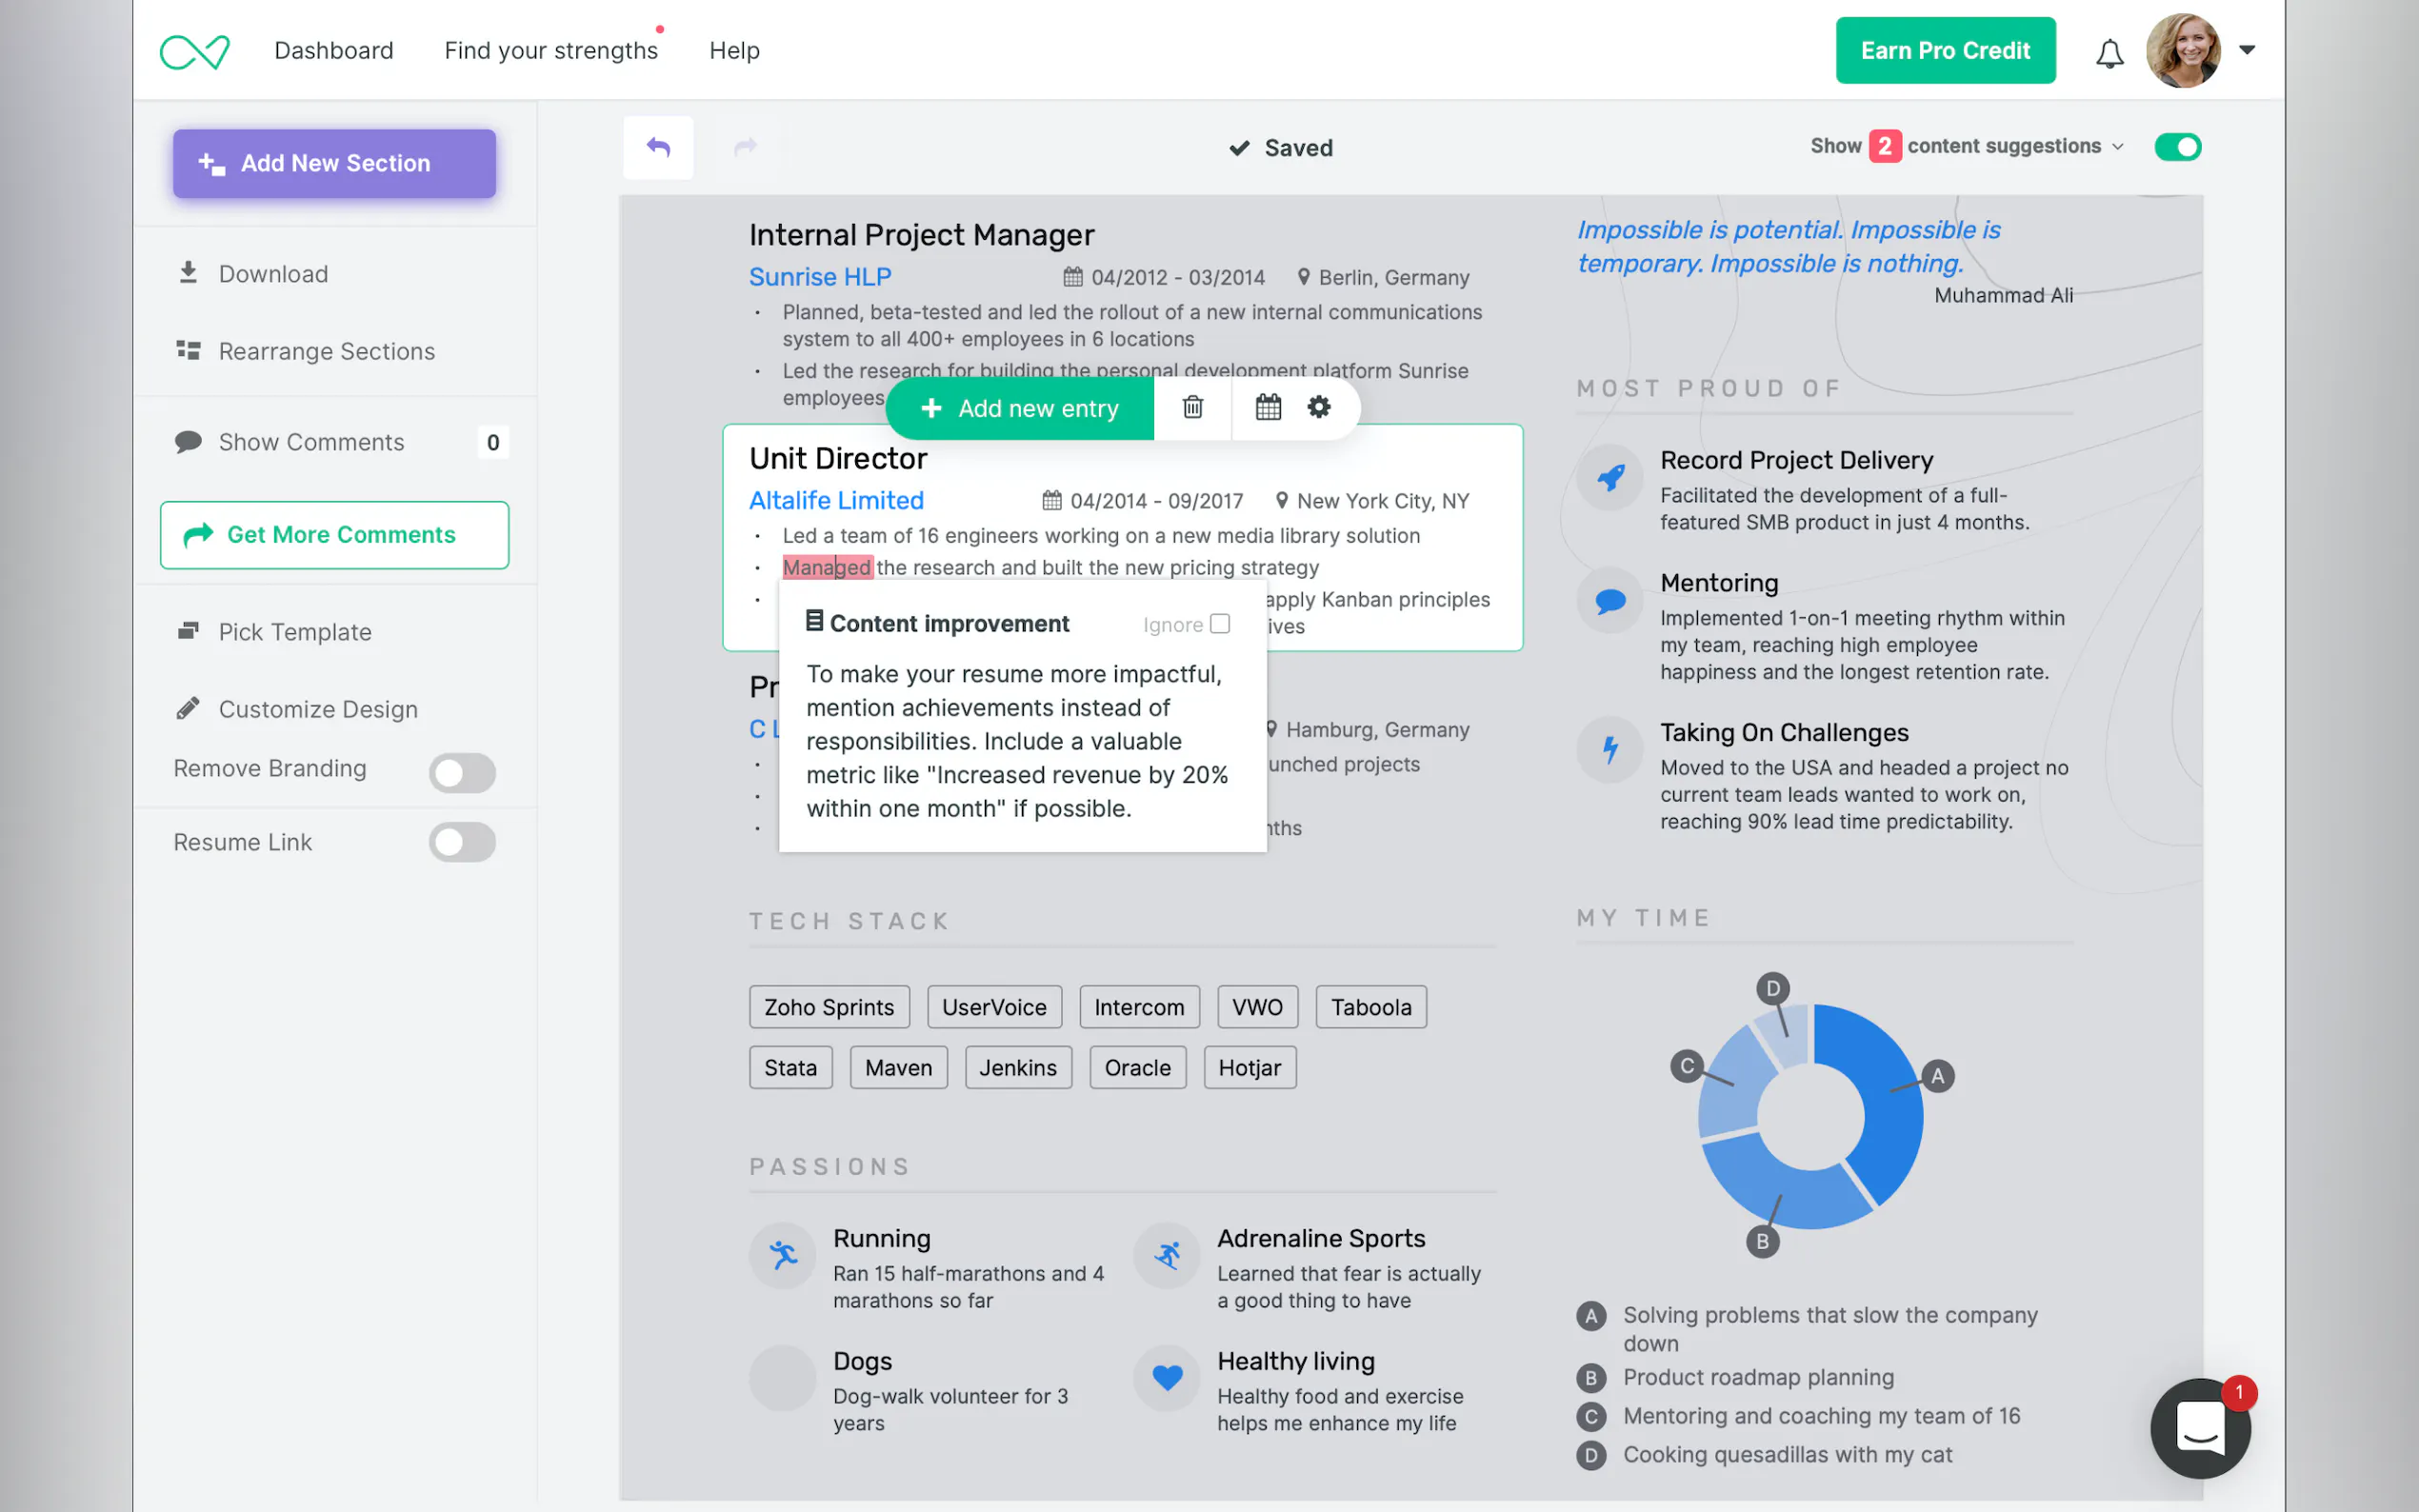Check the Ignore checkbox in suggestion popup
2419x1512 pixels.
(x=1220, y=623)
